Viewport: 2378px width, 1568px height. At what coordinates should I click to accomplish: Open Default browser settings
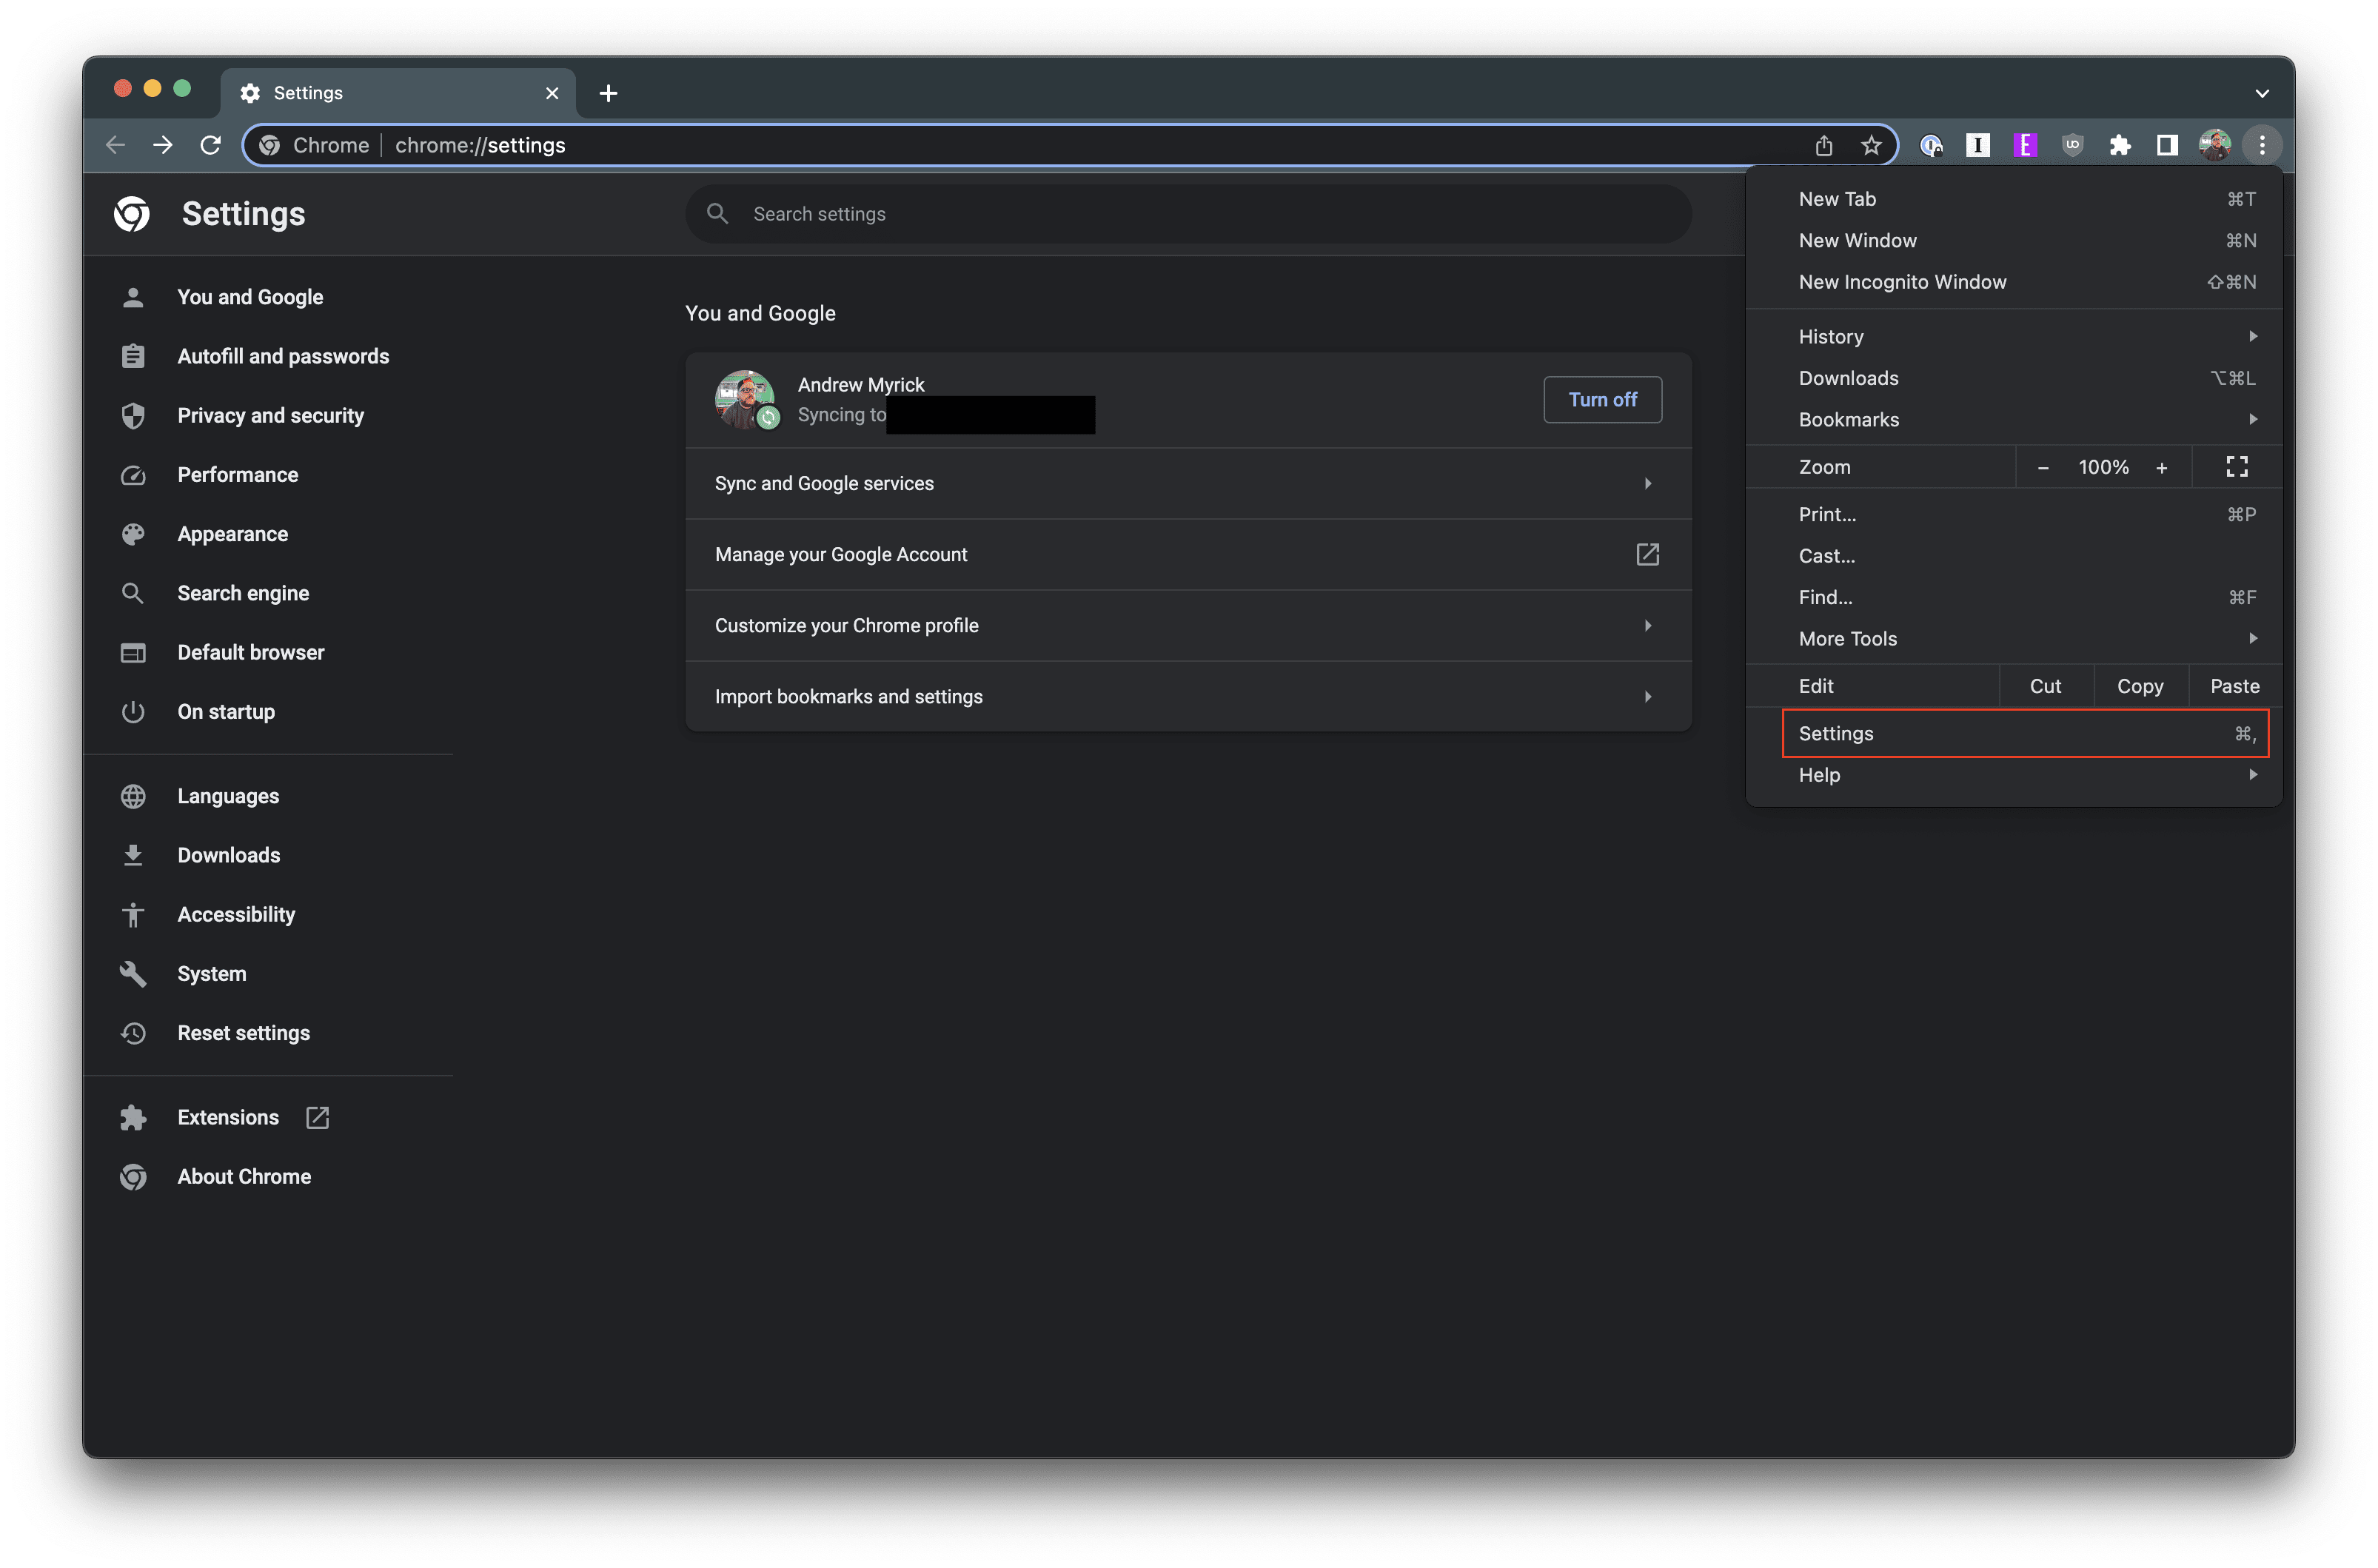coord(251,652)
